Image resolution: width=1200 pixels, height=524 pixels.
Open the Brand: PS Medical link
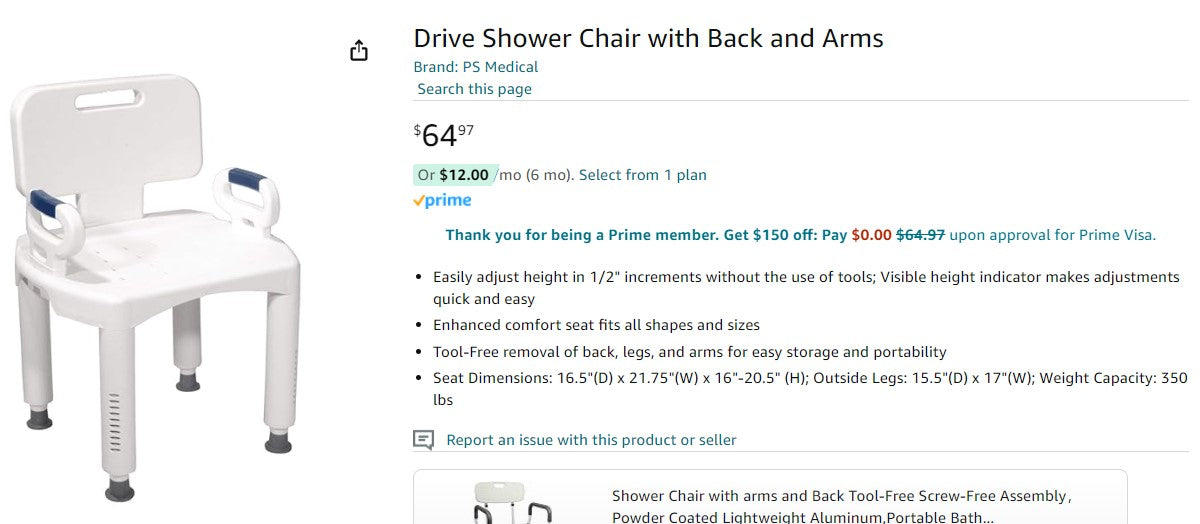[476, 67]
